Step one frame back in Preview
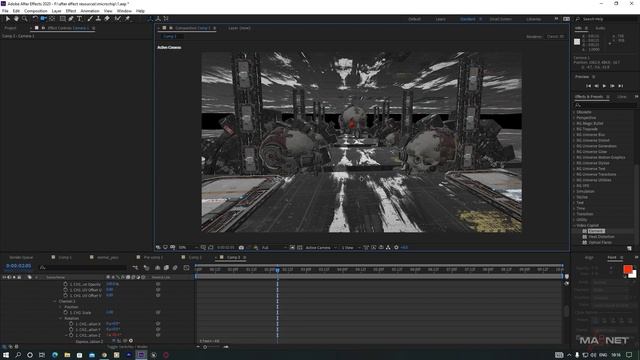Screen dimensions: 640x360 (596, 86)
